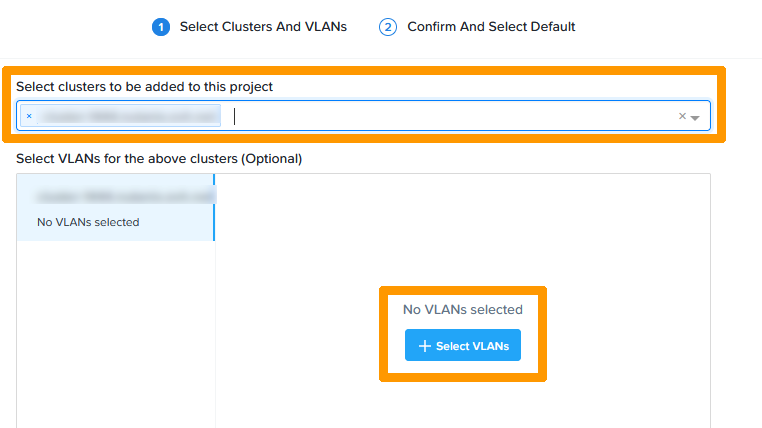Click the centered 'No VLANs selected' message

point(462,310)
